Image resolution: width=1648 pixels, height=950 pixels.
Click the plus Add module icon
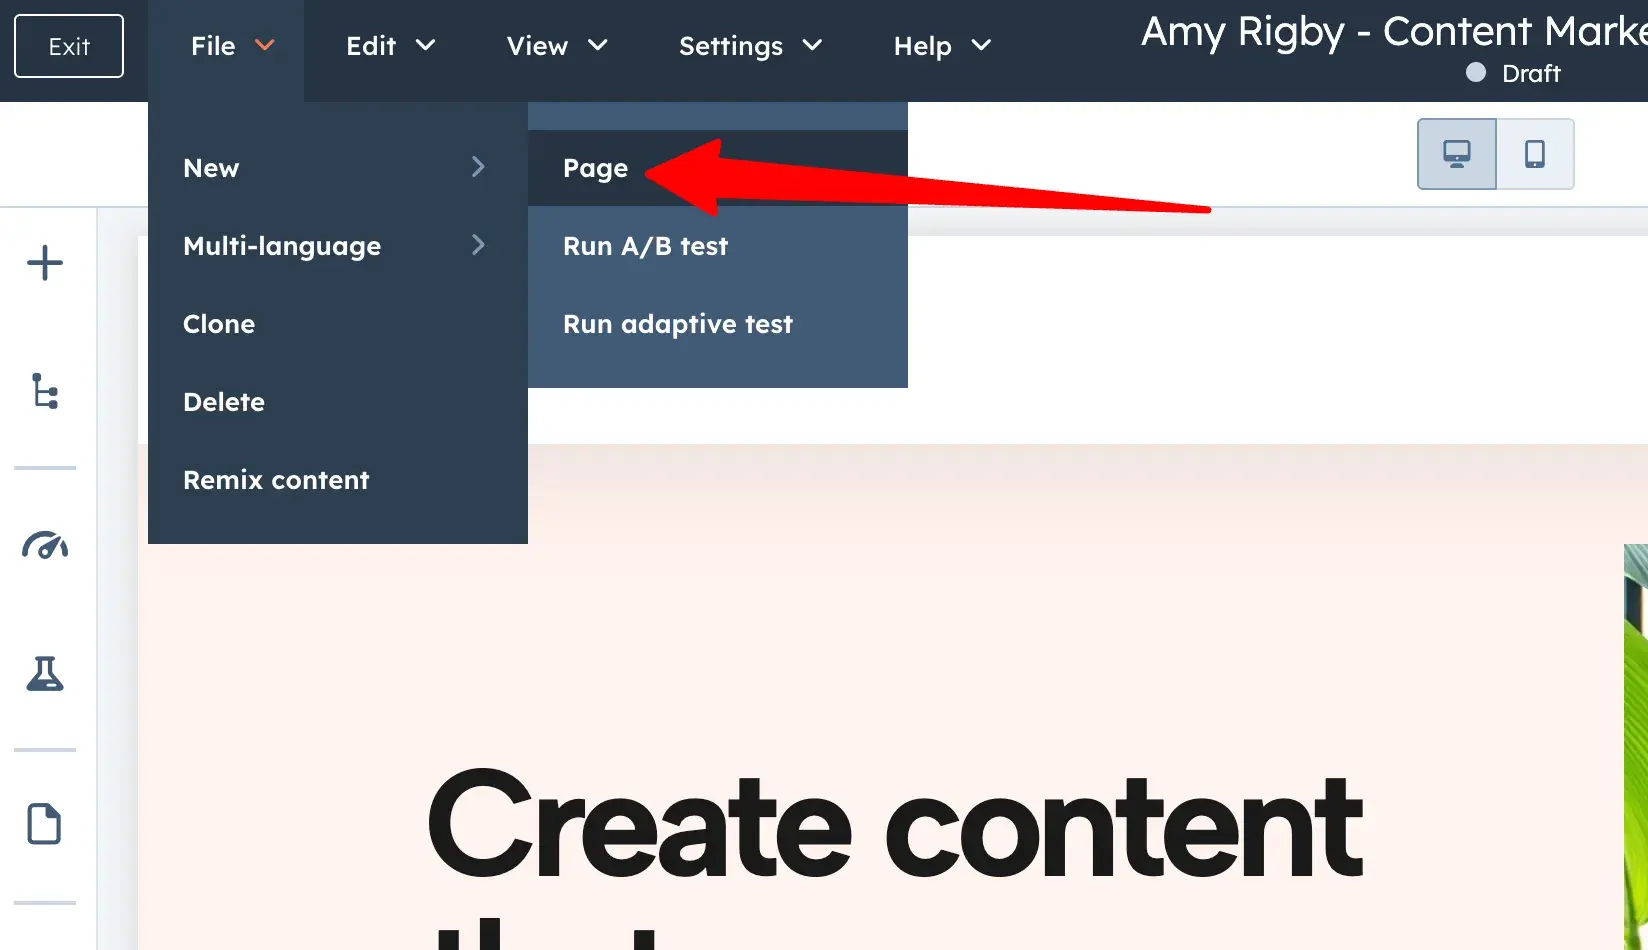pyautogui.click(x=45, y=263)
